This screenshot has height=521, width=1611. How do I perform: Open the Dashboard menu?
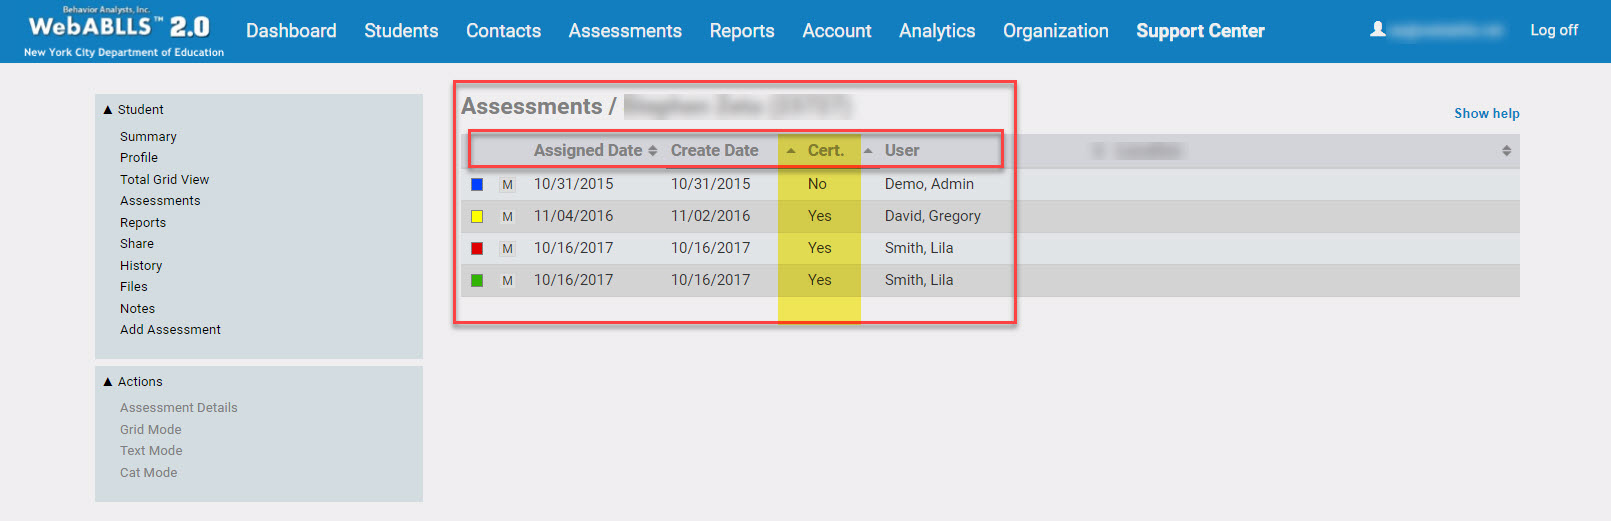coord(291,31)
